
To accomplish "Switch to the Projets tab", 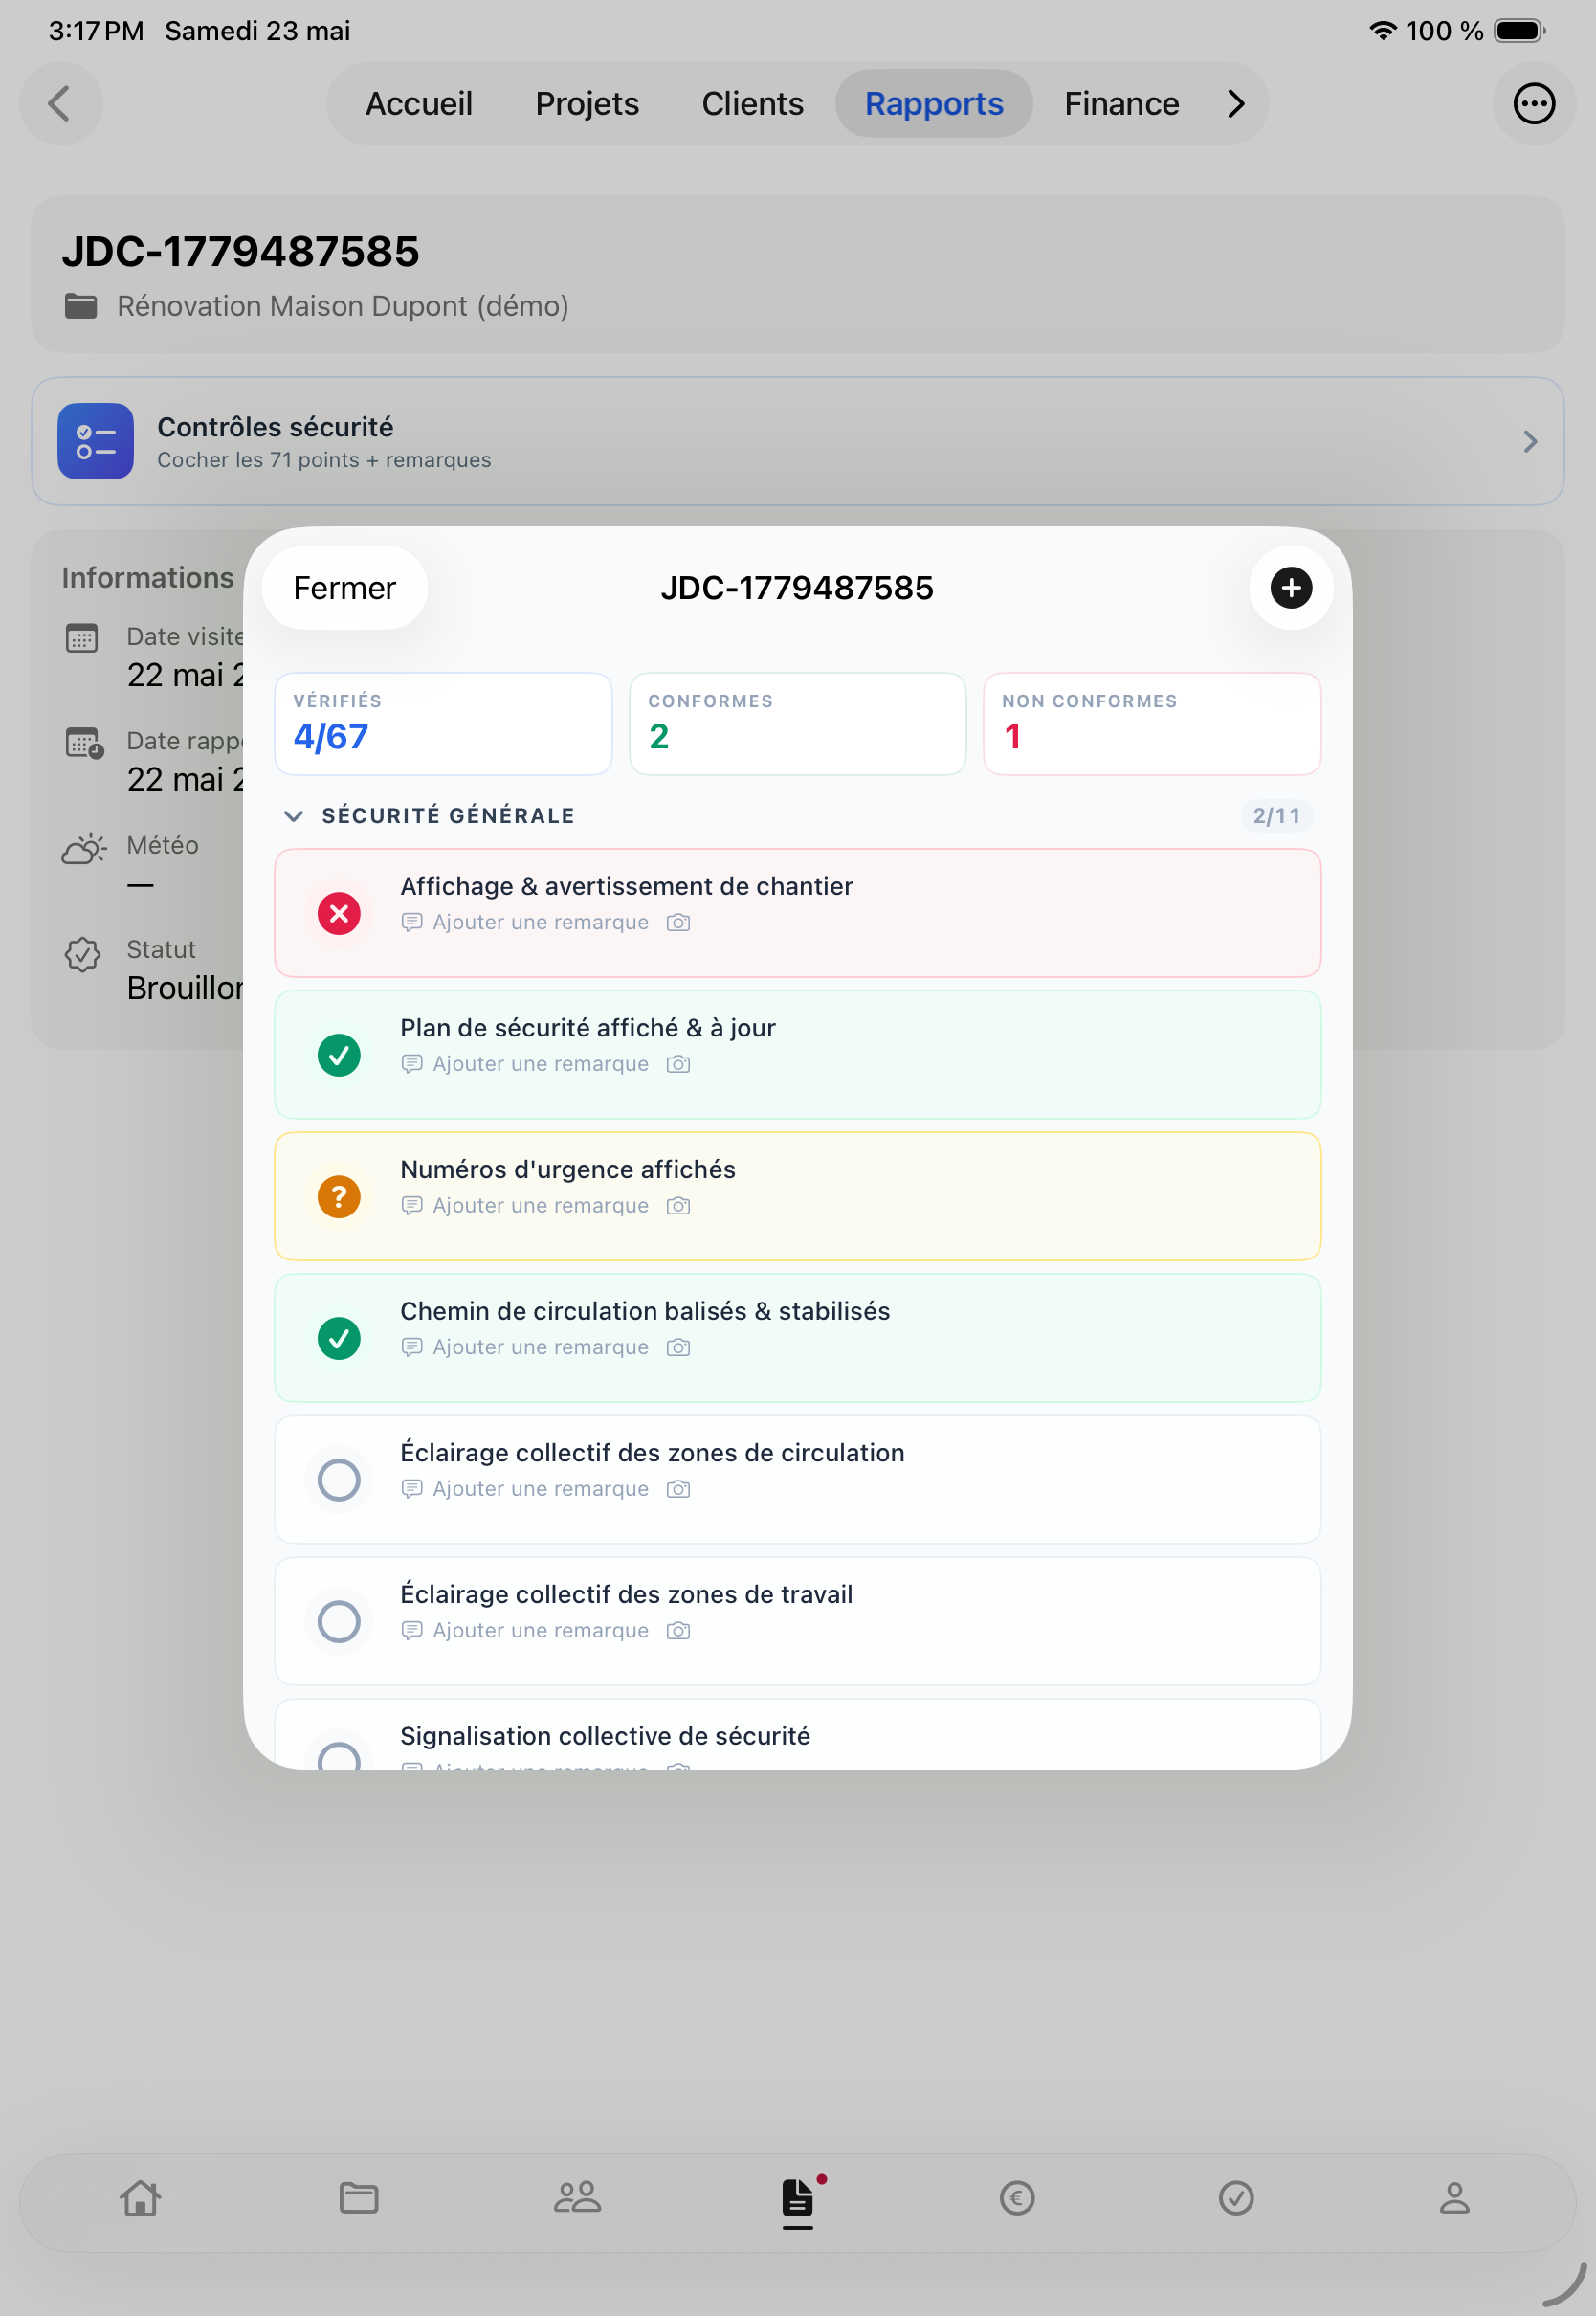I will click(587, 103).
